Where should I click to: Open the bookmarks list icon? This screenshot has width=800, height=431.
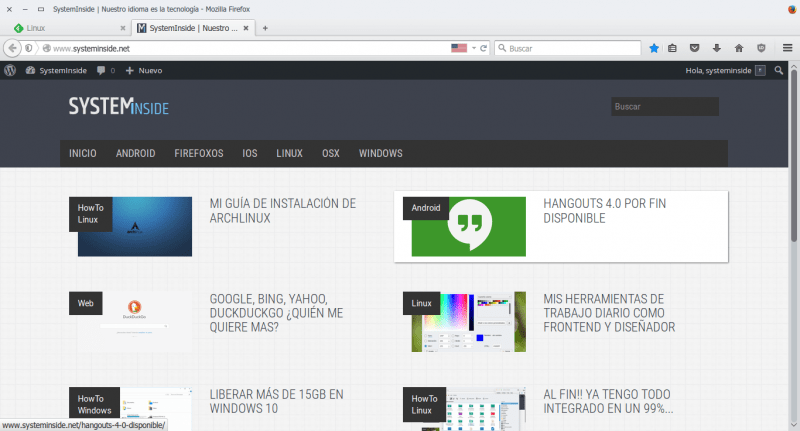pyautogui.click(x=673, y=47)
